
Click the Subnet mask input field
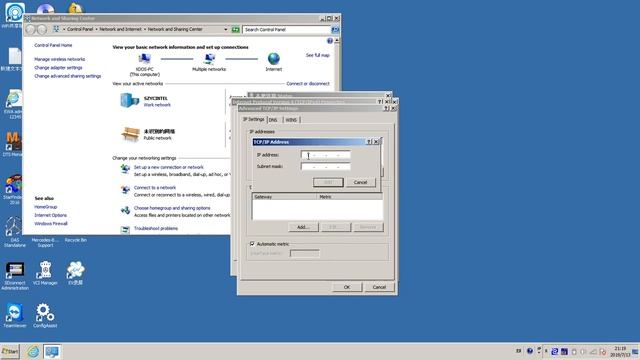coord(326,167)
